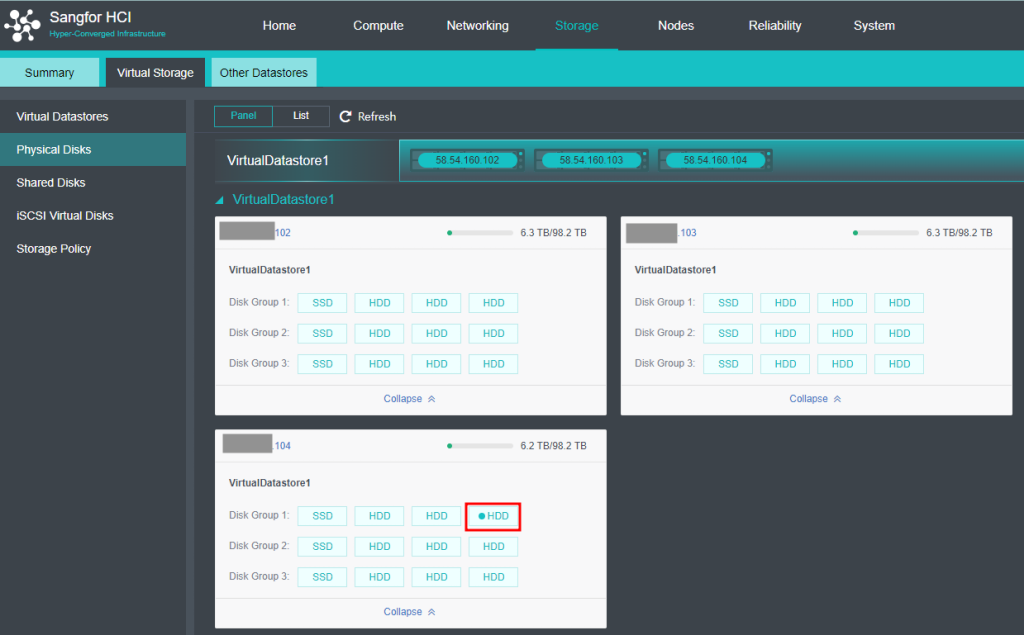Select last HDD in Disk Group 1, node .102

coord(494,303)
